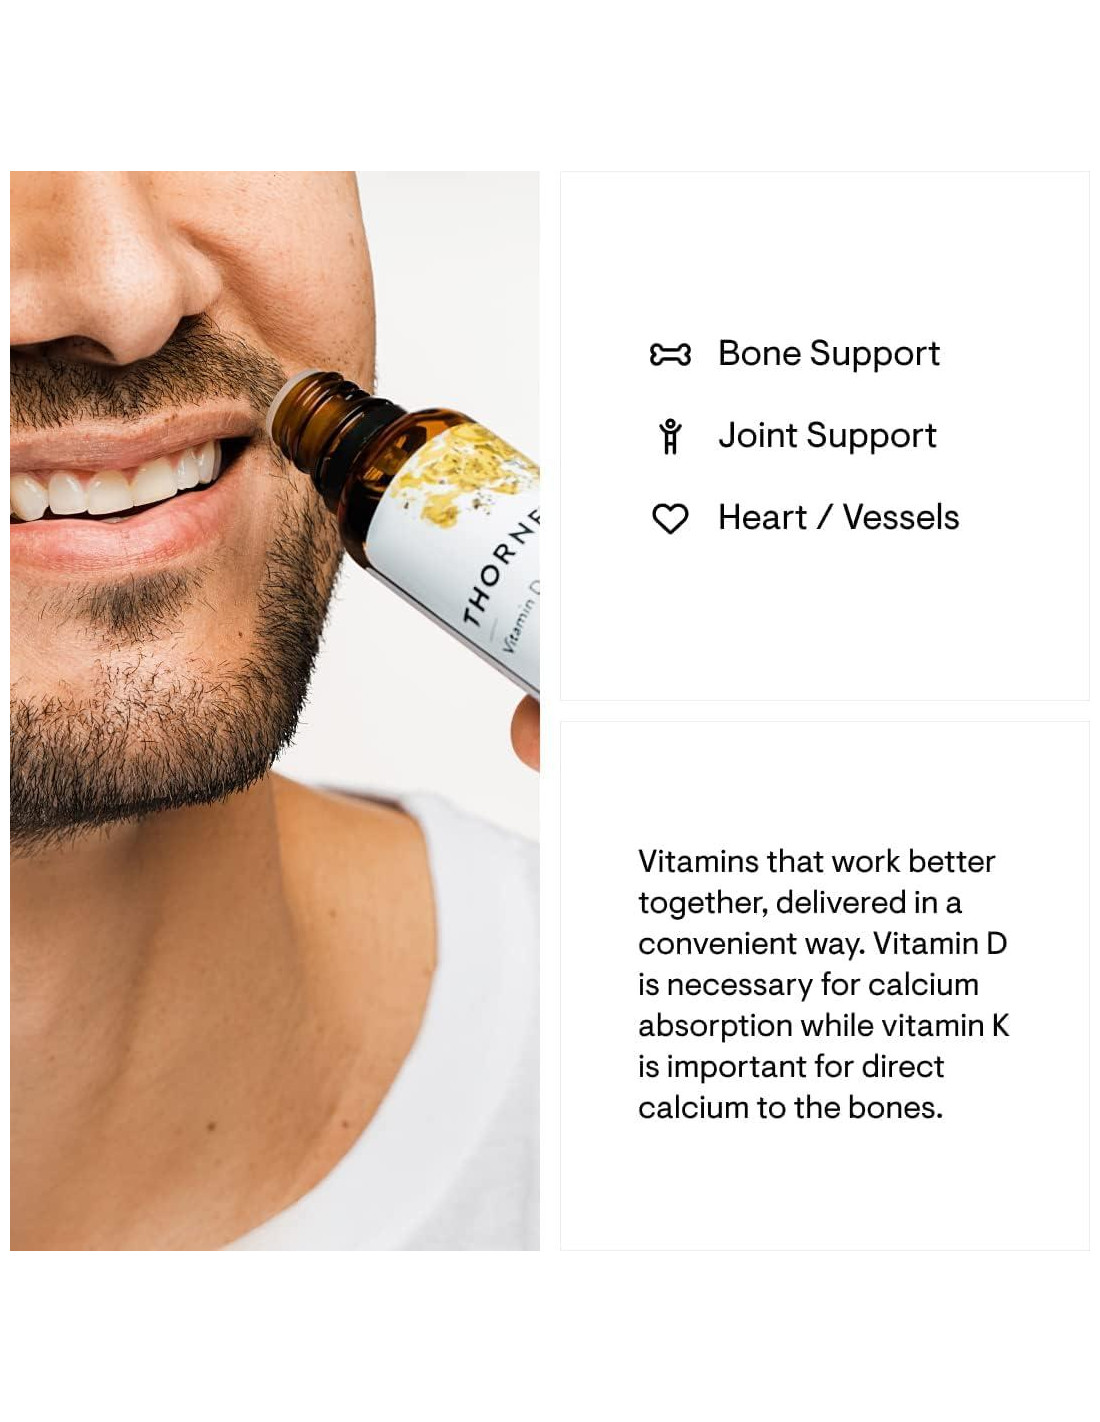The width and height of the screenshot is (1100, 1422).
Task: Click the bone icon beside Bone Support
Action: (x=670, y=354)
